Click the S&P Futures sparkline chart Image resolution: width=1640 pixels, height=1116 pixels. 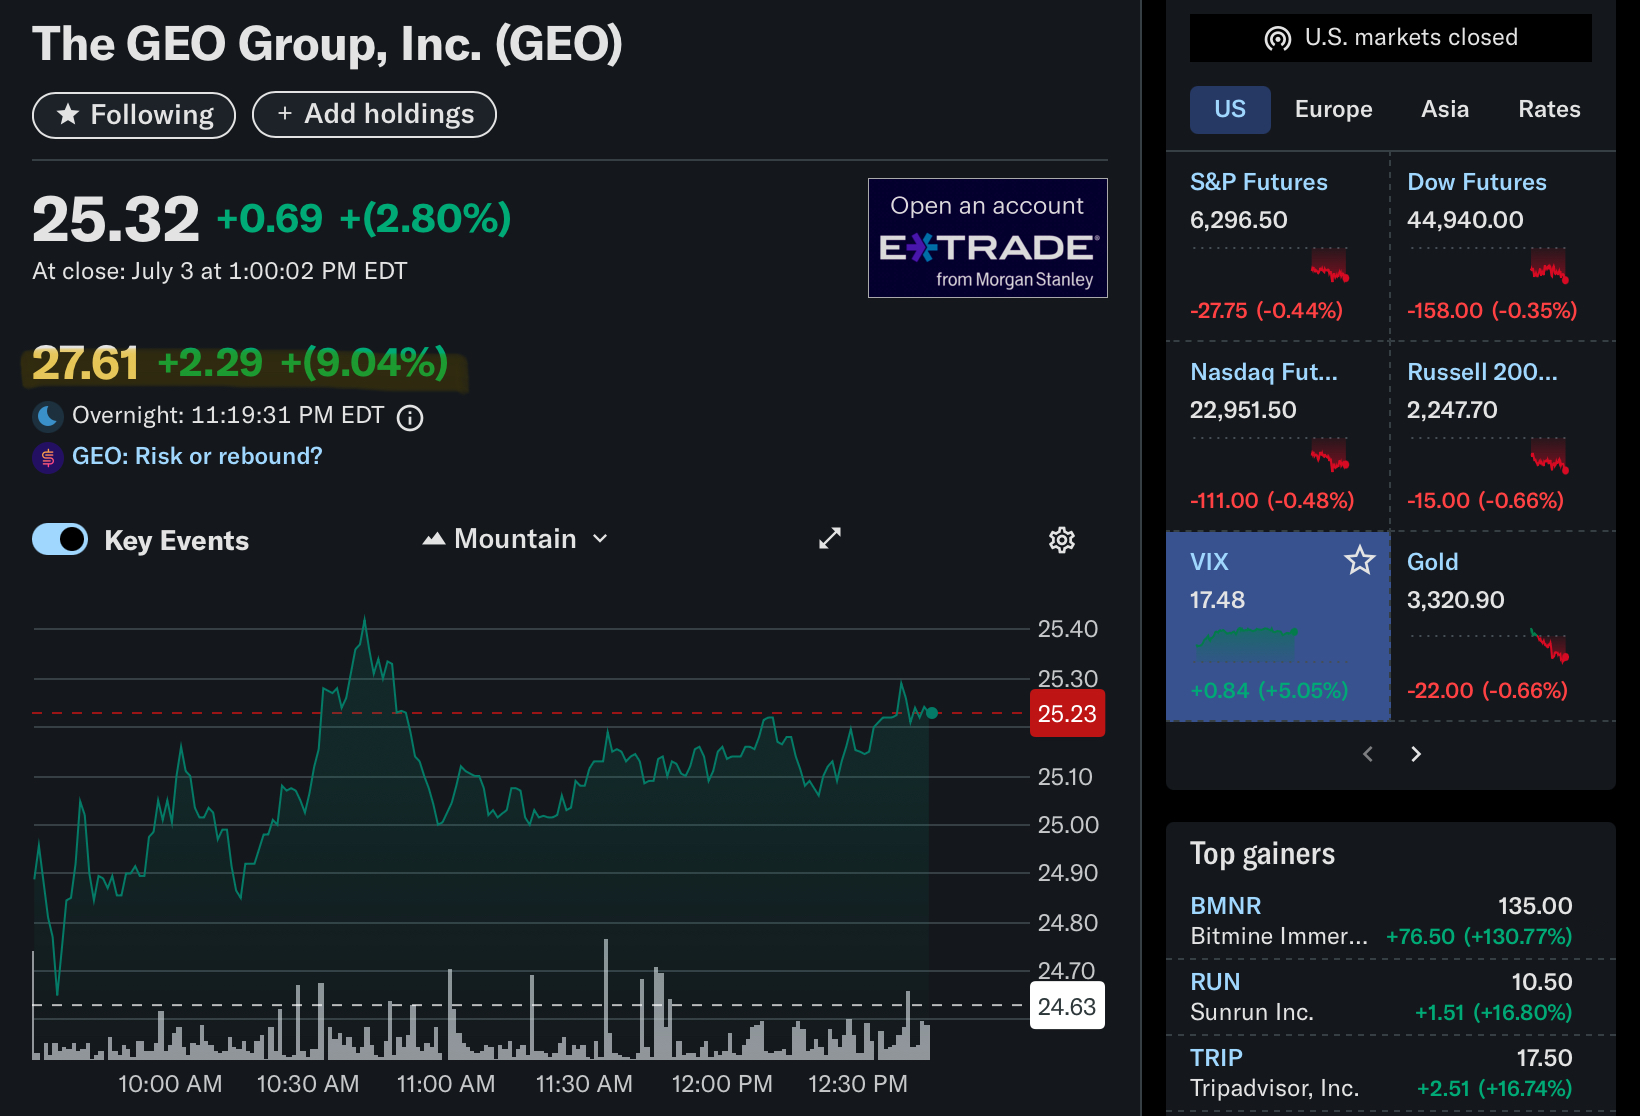point(1270,264)
